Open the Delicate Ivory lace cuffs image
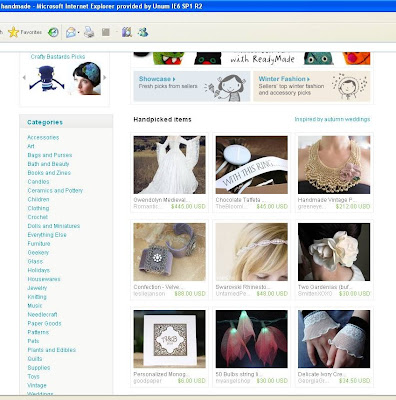Image resolution: width=396 pixels, height=400 pixels. pos(334,339)
